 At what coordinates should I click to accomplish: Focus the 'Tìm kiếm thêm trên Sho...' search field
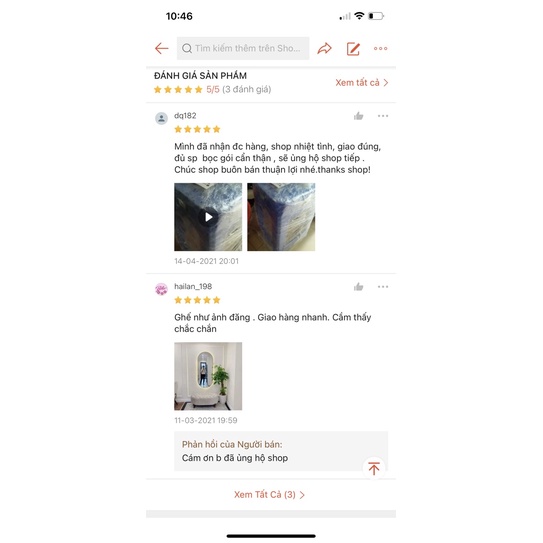[243, 48]
